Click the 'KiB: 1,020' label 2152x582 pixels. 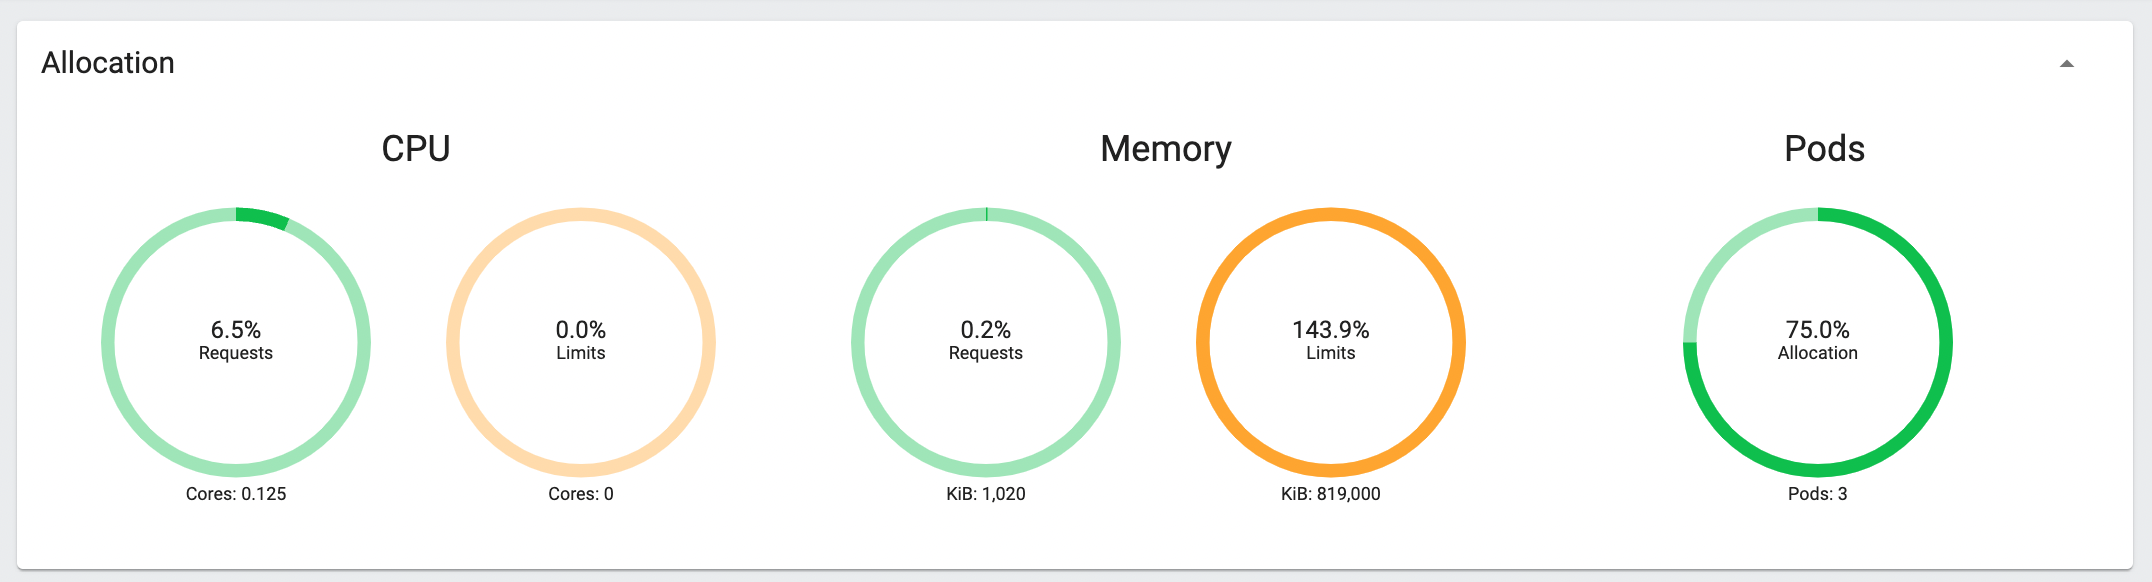coord(986,494)
